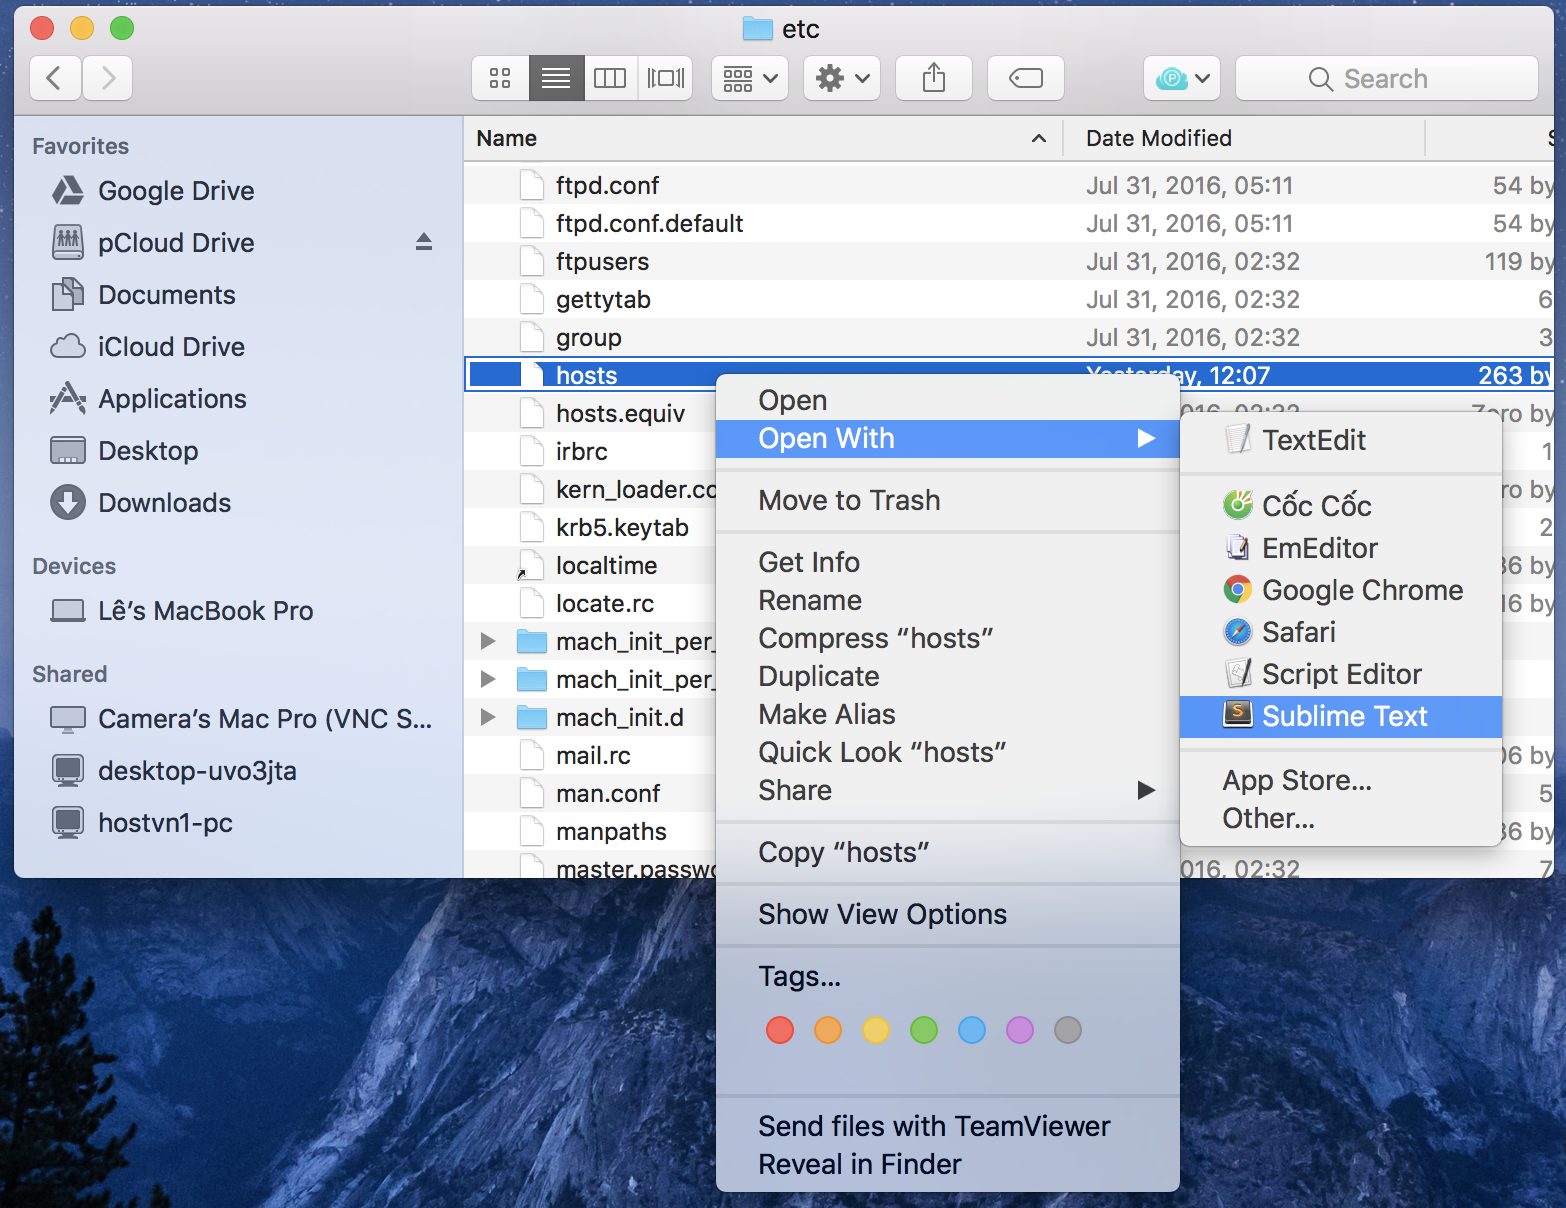This screenshot has height=1208, width=1566.
Task: Sort by Date Modified column header
Action: (x=1243, y=138)
